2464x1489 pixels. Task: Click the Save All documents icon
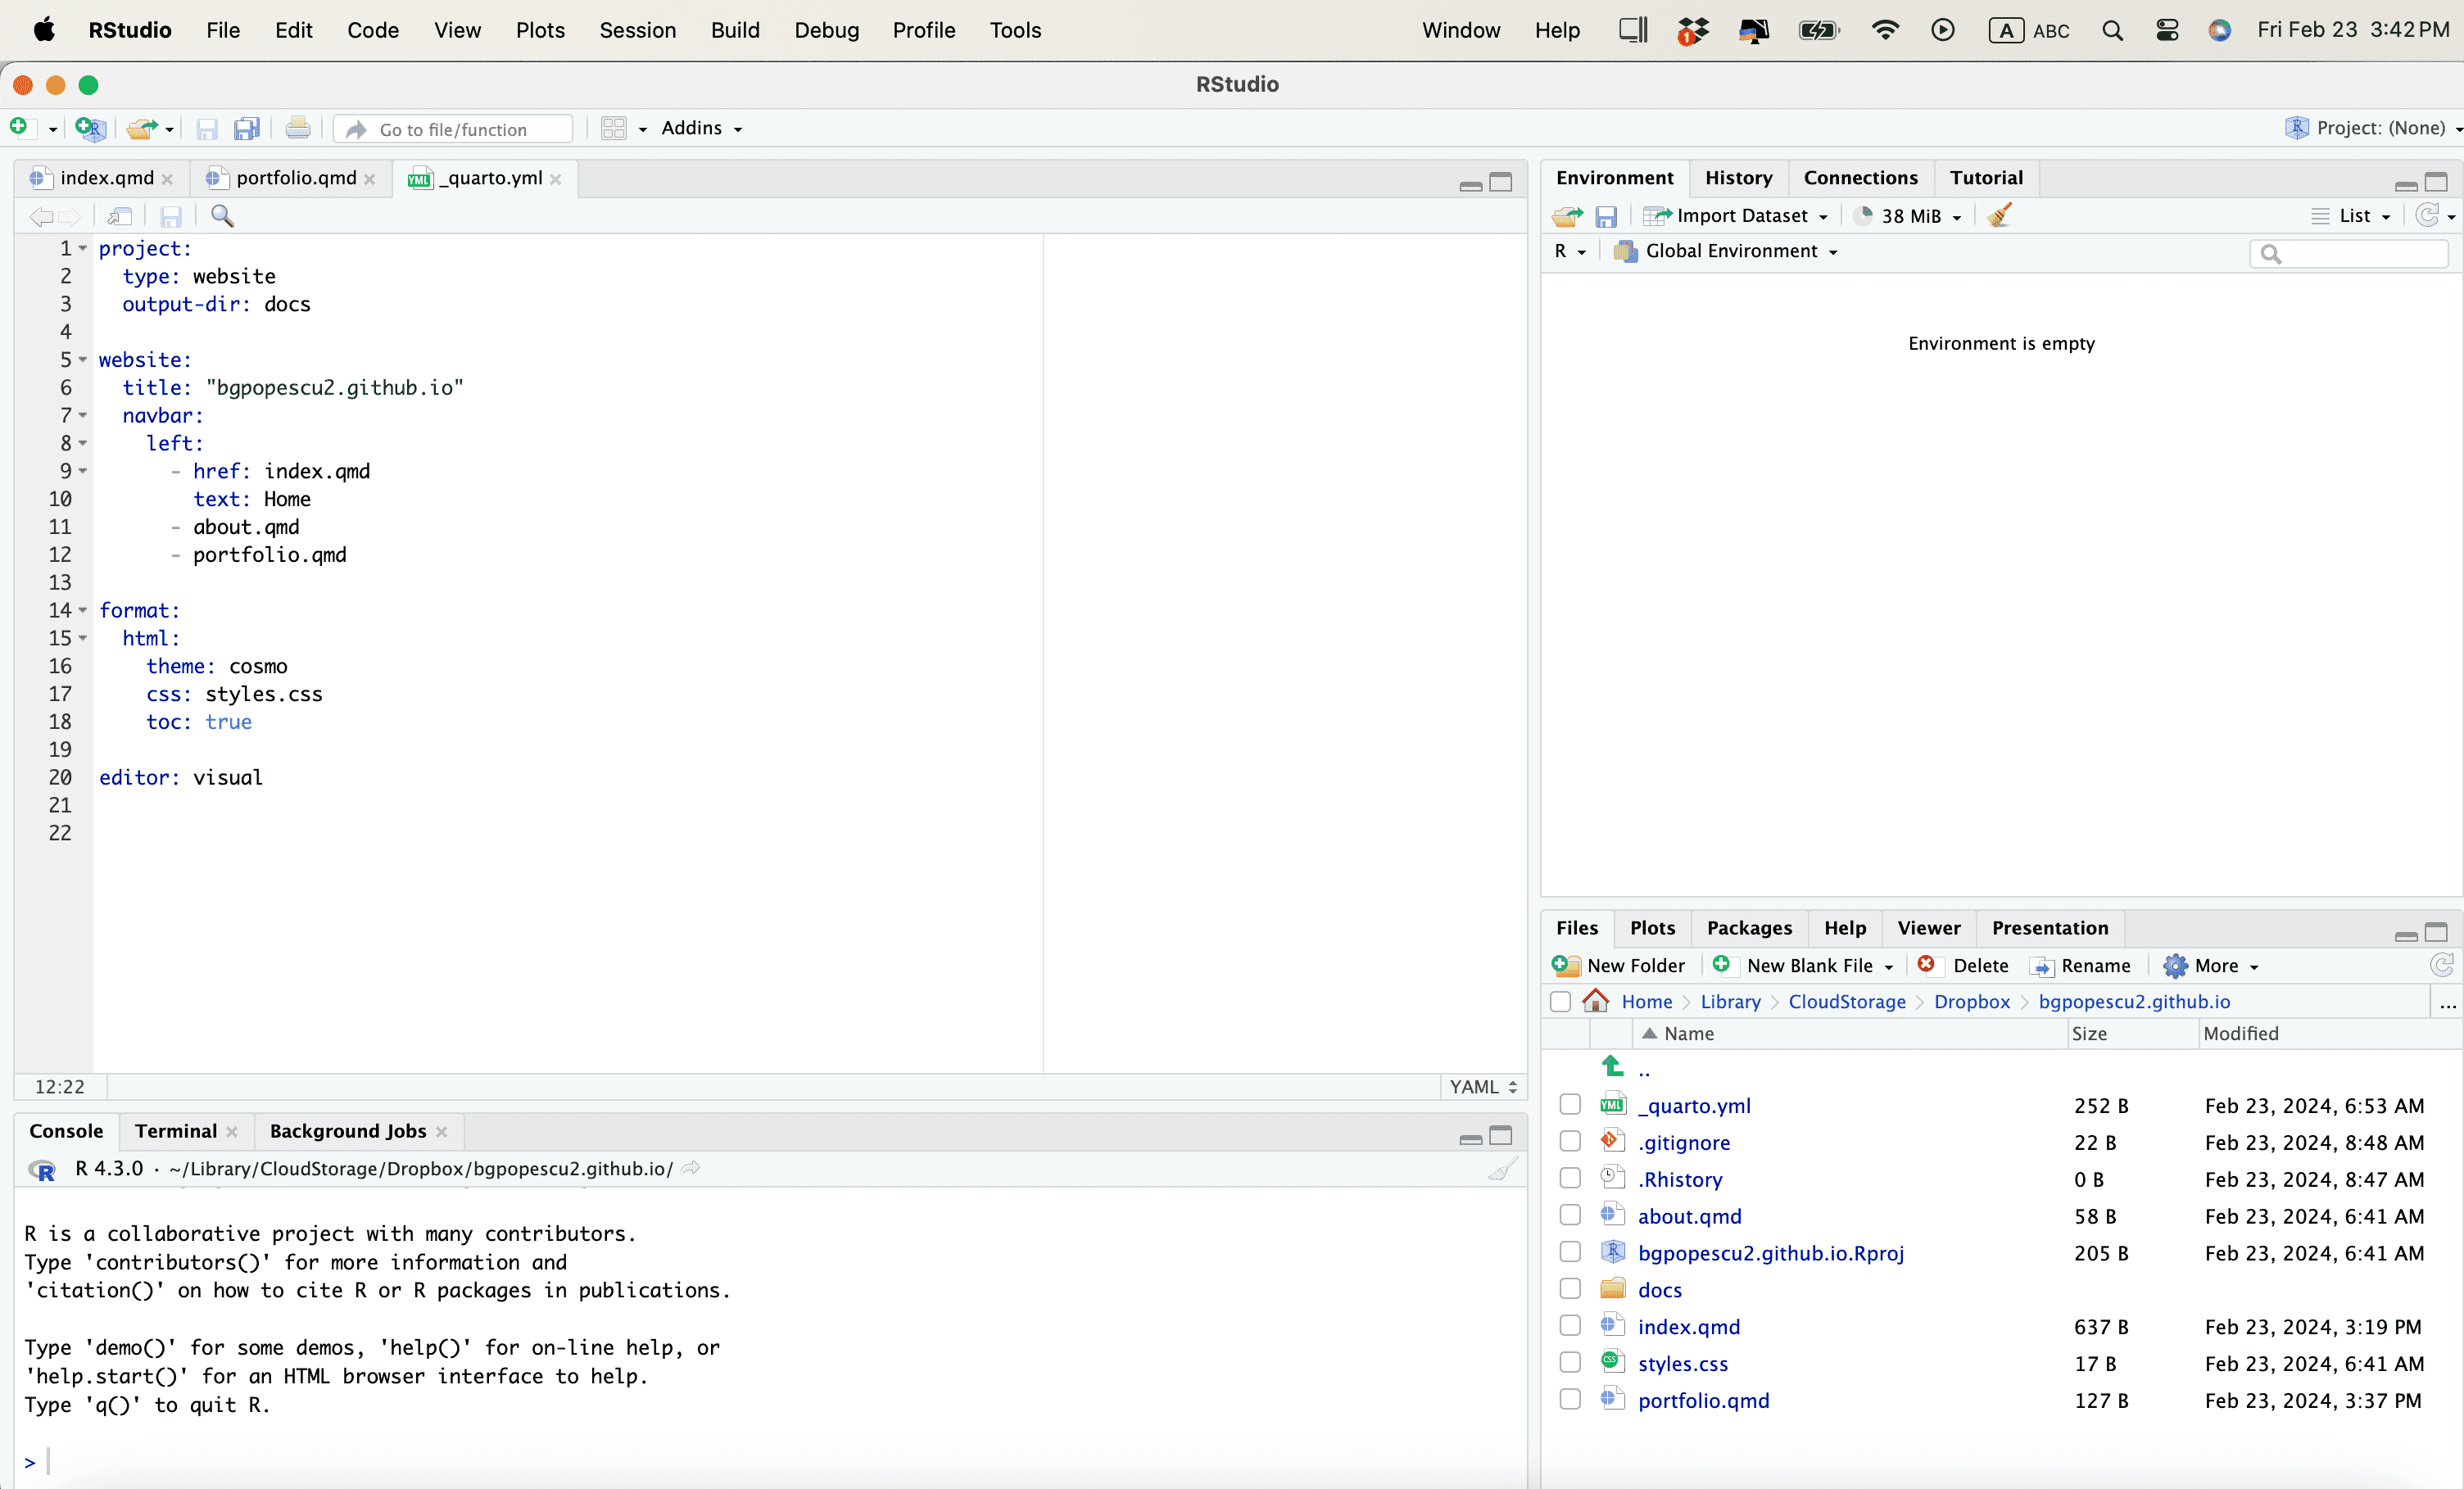(x=246, y=128)
